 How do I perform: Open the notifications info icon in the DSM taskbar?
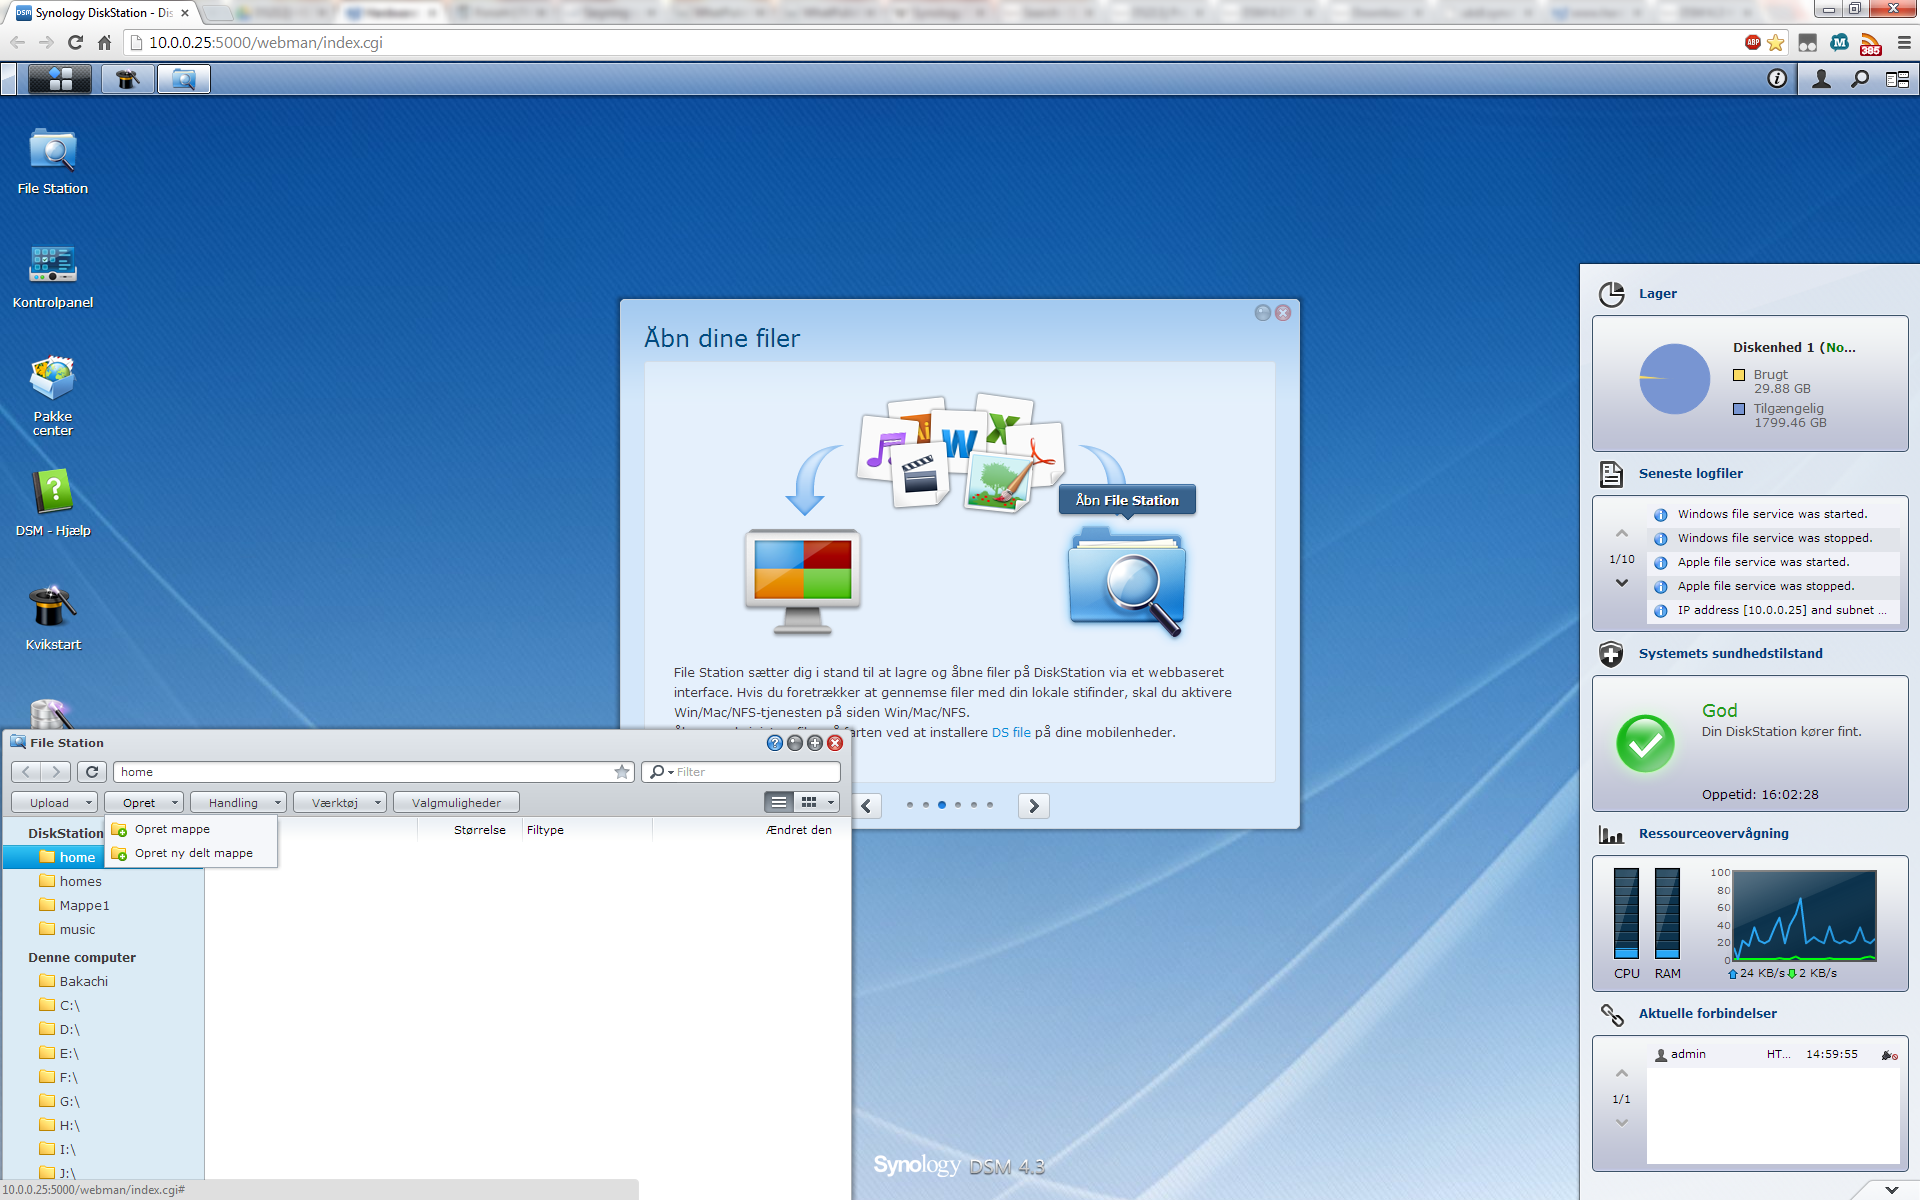click(x=1777, y=79)
